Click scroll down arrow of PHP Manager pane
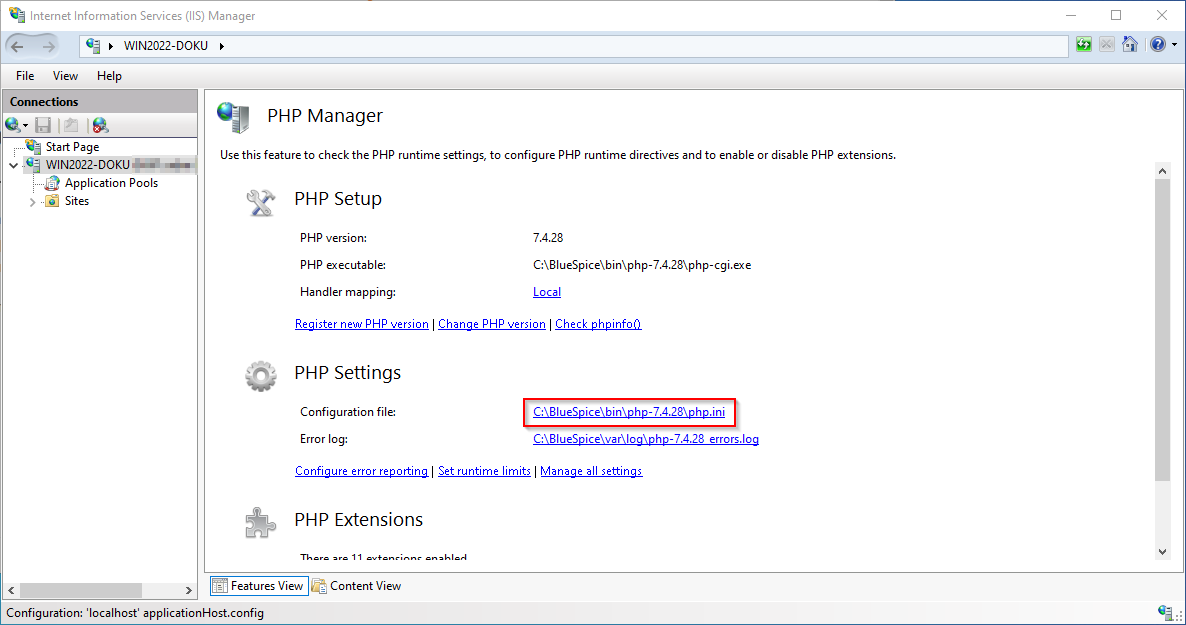 tap(1163, 552)
